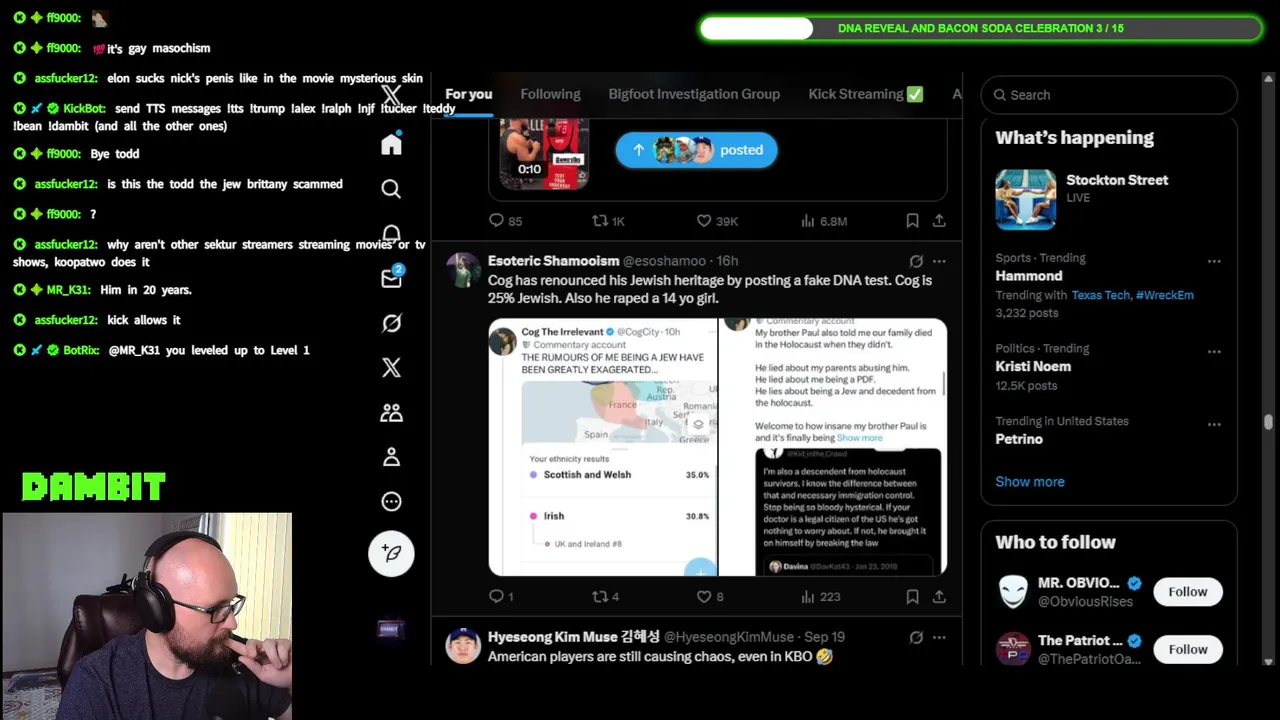The height and width of the screenshot is (720, 1280).
Task: Open Hammond trending topic
Action: pos(1028,276)
